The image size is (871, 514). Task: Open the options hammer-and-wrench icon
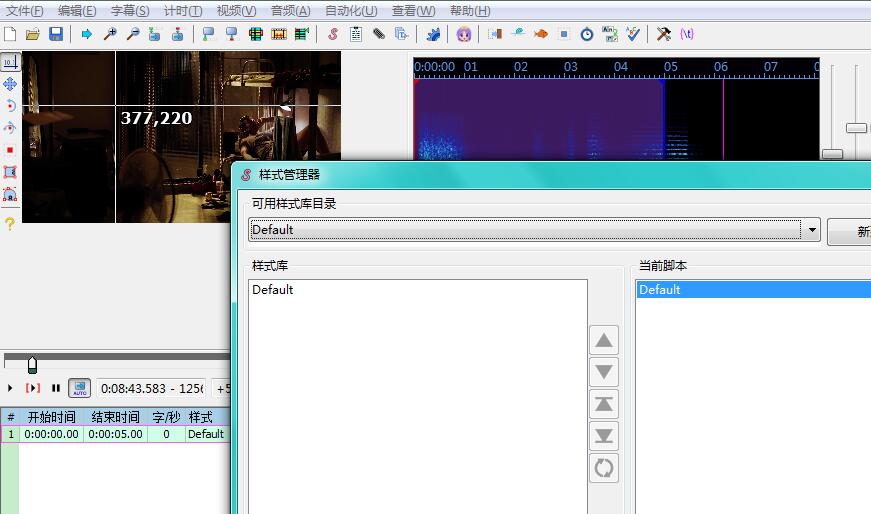point(663,34)
